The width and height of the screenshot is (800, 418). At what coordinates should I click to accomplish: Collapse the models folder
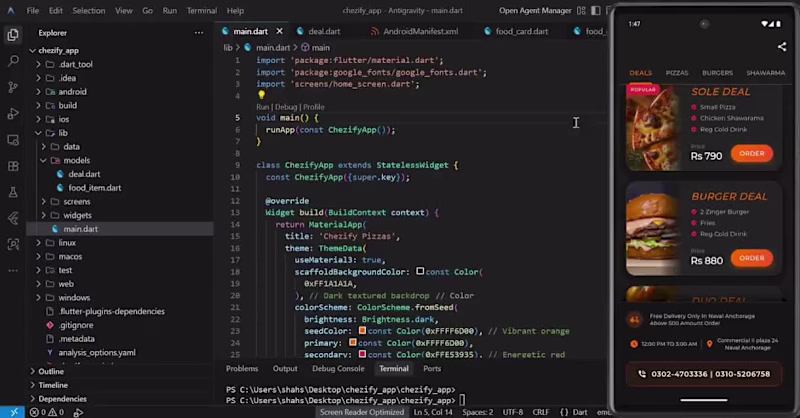pyautogui.click(x=43, y=160)
